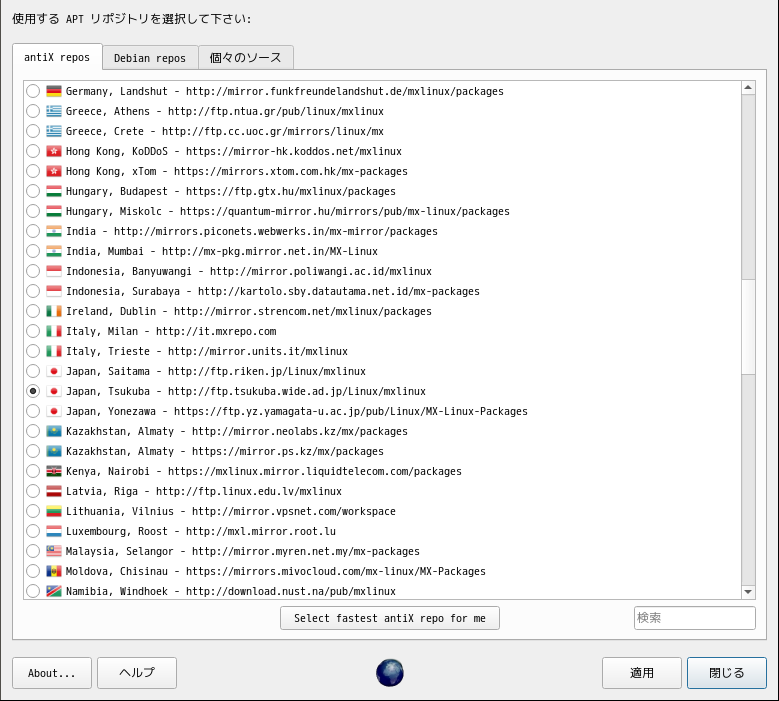Click the Hong Kong, KoDDoS mirror entry text
Screen dimensions: 779x701
[234, 151]
